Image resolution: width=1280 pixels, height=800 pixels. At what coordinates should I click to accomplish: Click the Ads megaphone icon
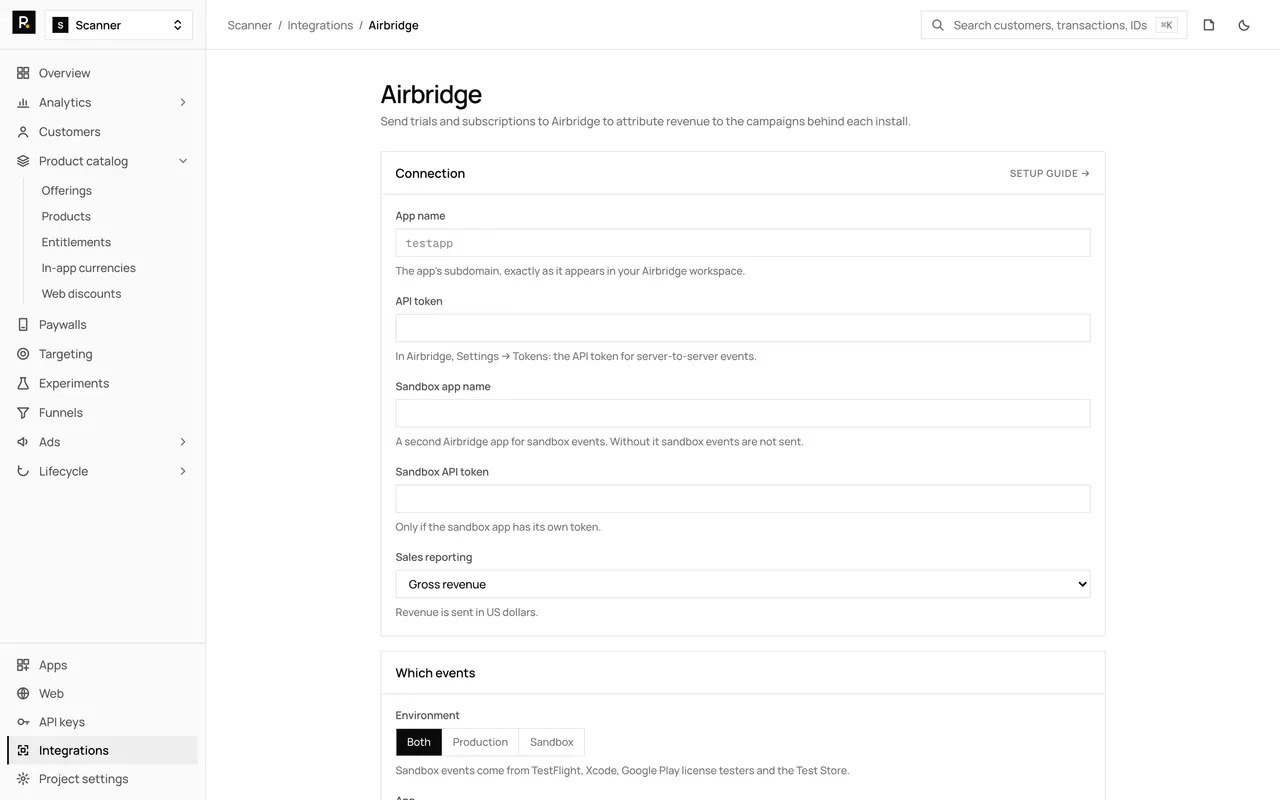[23, 442]
